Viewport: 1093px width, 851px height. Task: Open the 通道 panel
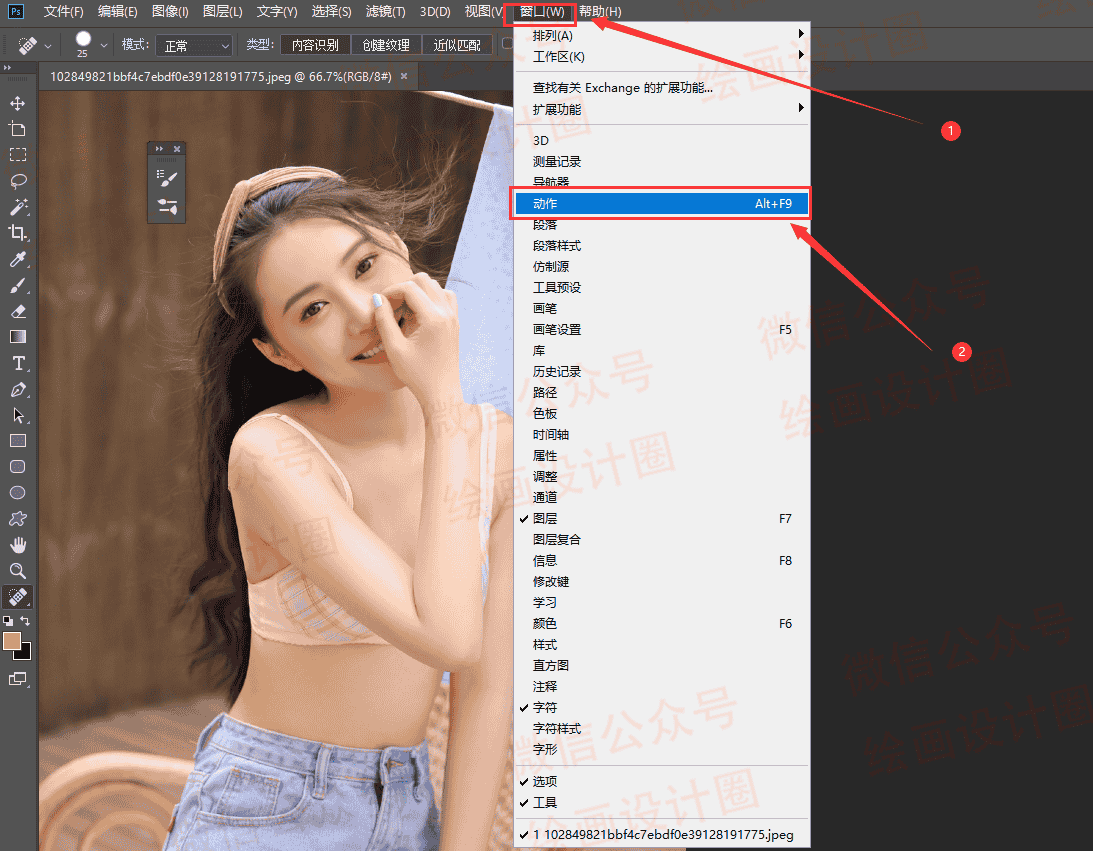(x=661, y=497)
